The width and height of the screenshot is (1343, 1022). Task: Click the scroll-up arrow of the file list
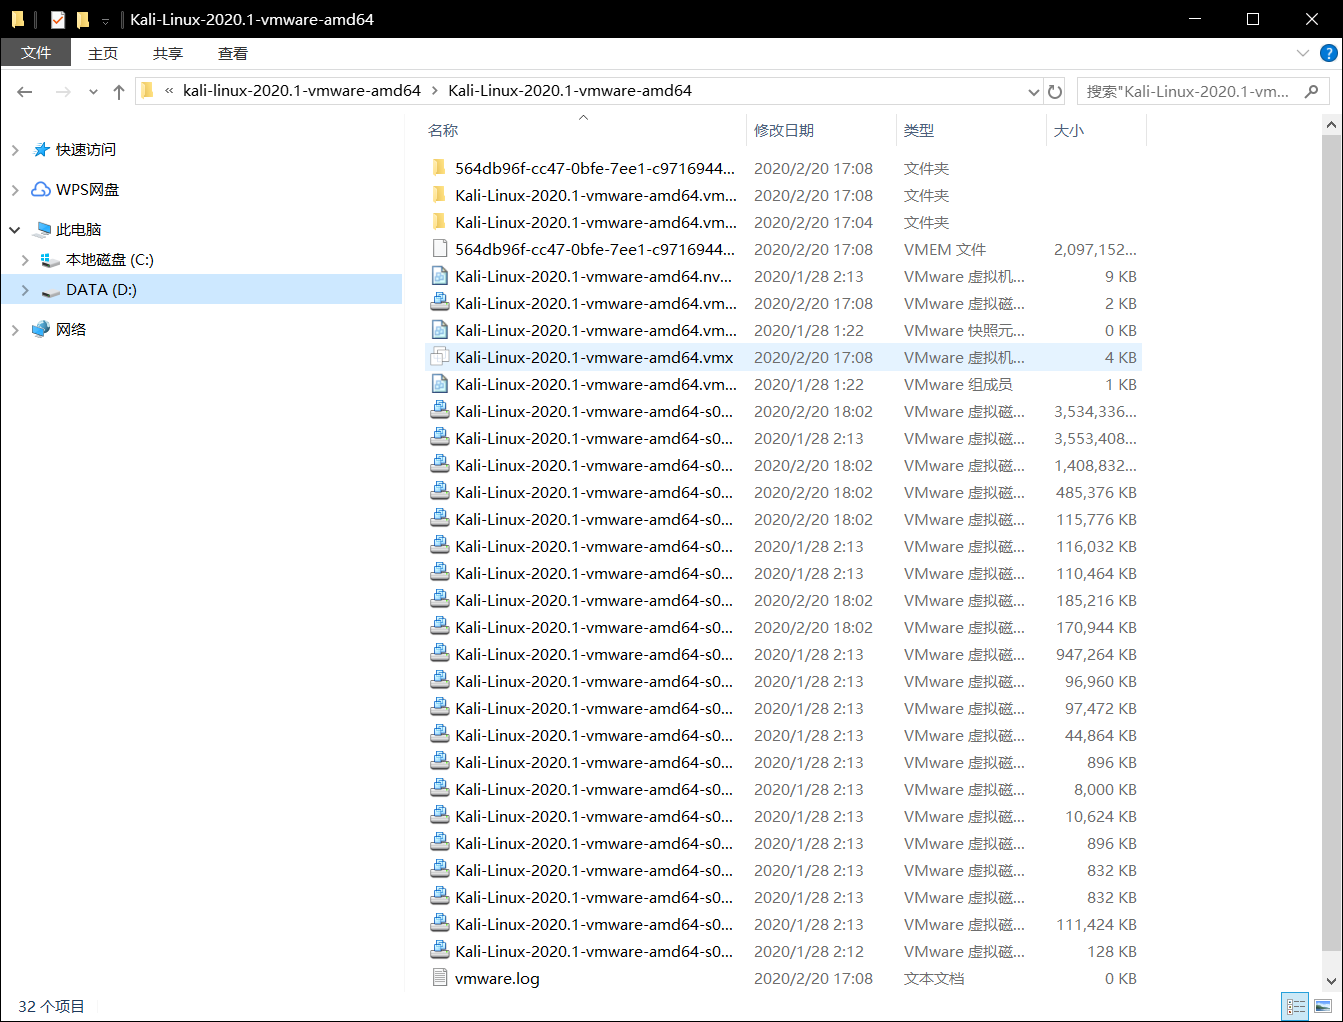(1331, 126)
